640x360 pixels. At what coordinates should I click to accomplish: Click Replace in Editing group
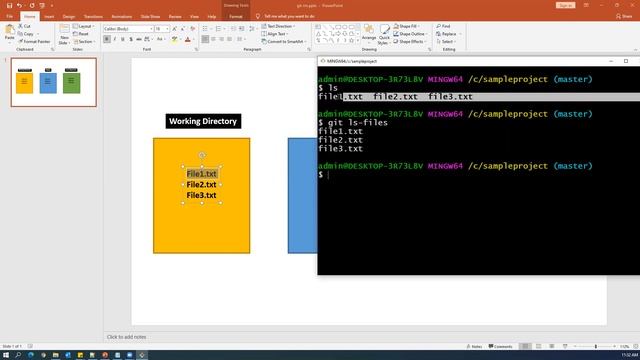coord(449,34)
